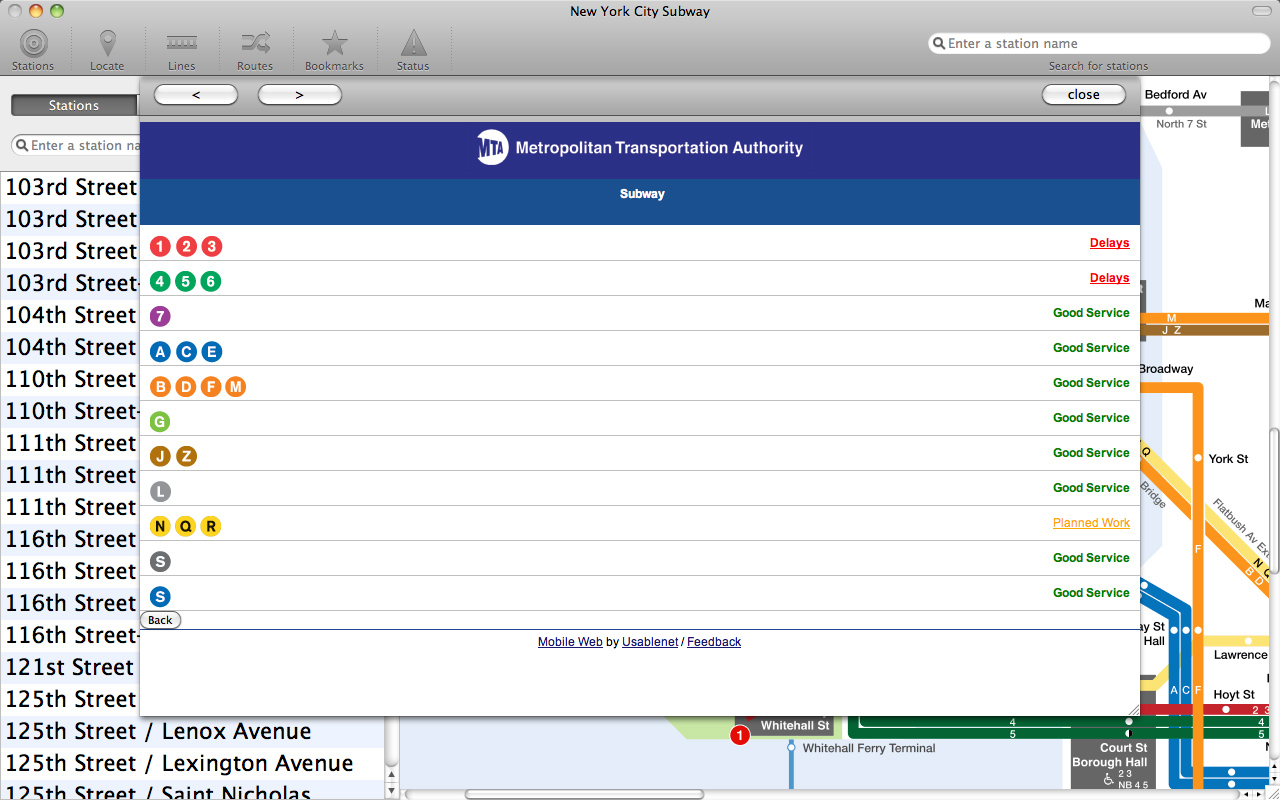Click the red 1 marker near Whitehall St
The height and width of the screenshot is (800, 1280).
coord(740,737)
